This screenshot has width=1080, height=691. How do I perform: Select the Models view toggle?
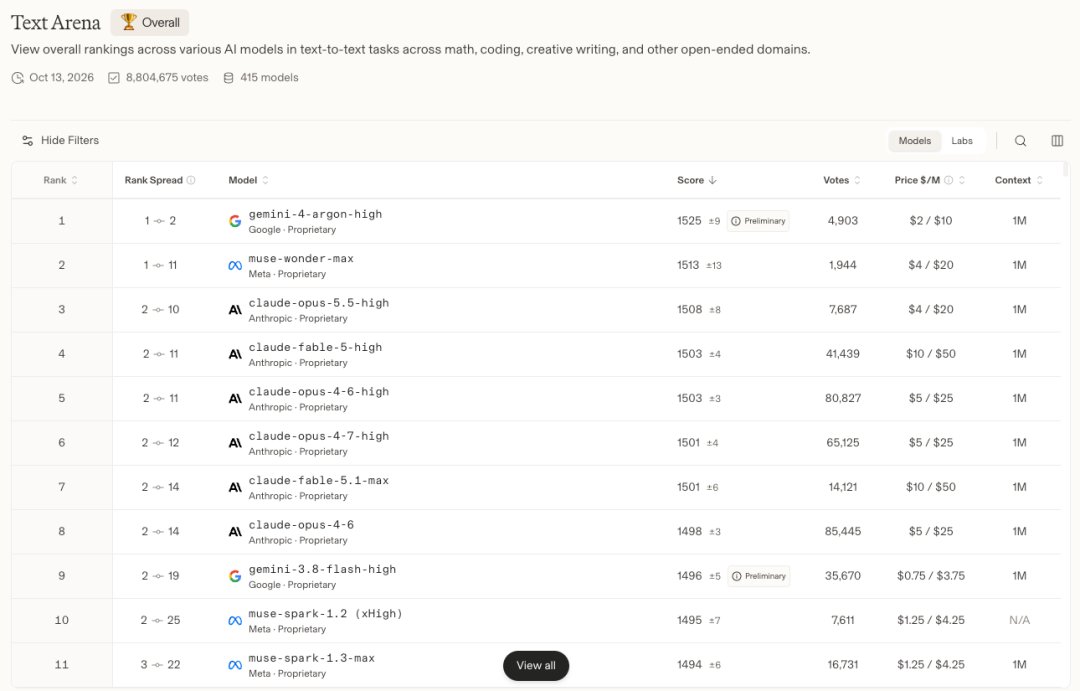click(914, 141)
